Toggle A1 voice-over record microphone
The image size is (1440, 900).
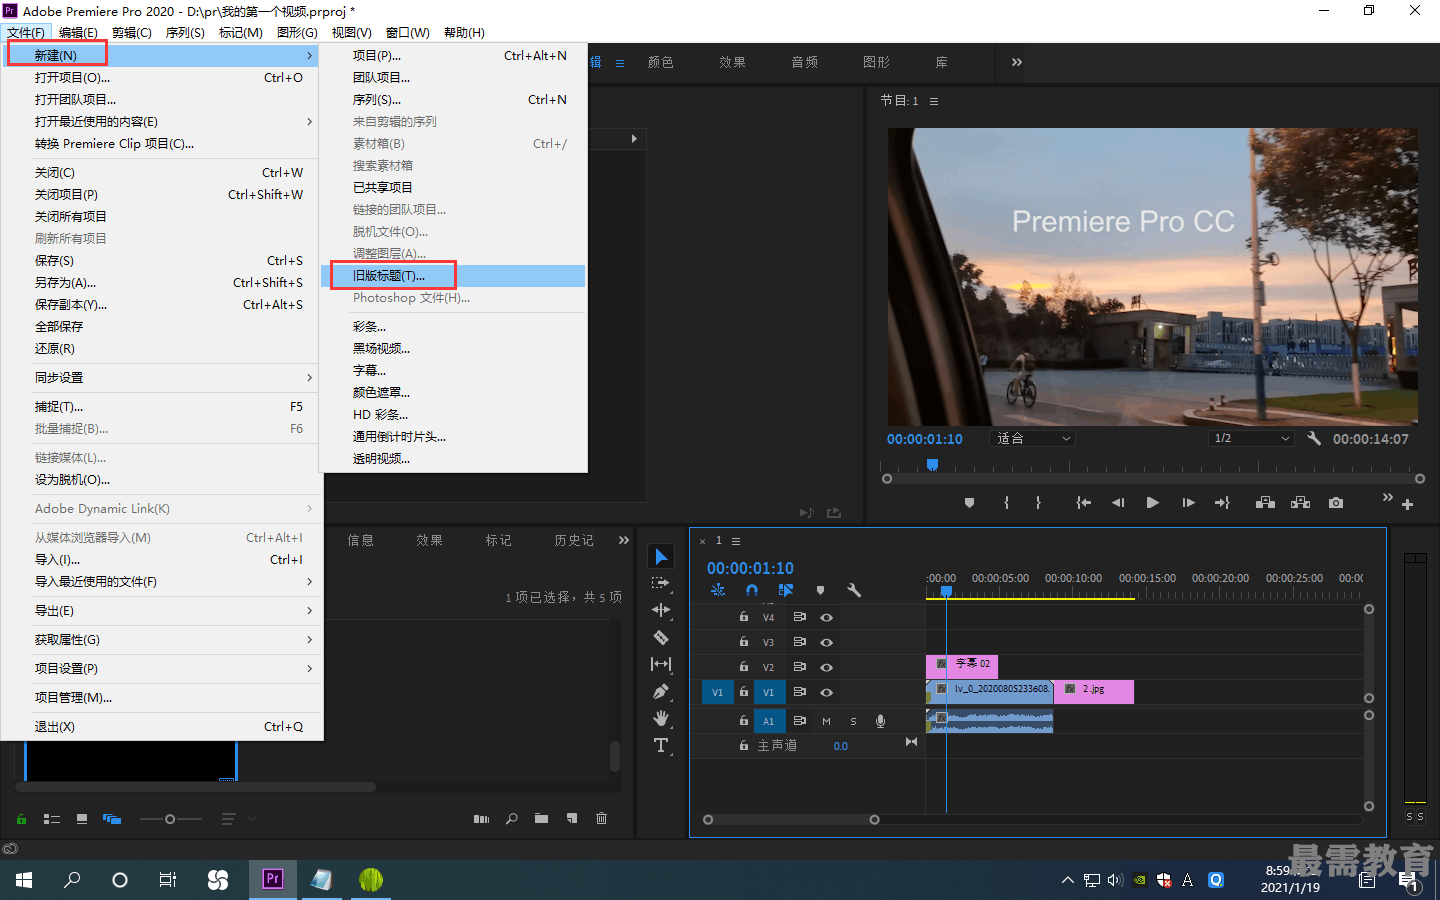point(880,721)
